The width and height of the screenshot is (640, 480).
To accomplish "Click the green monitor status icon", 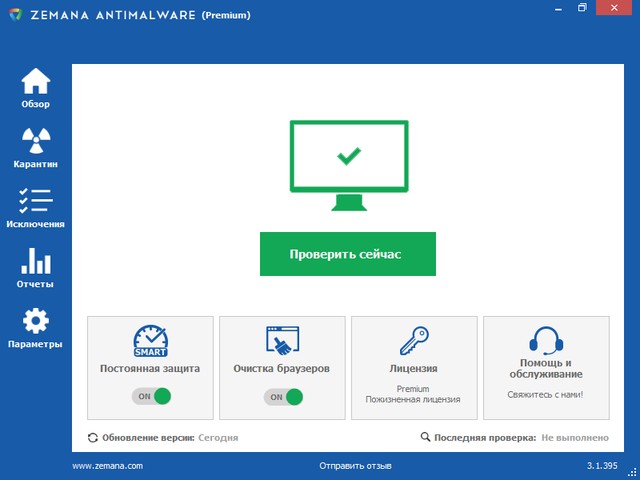I will point(348,165).
